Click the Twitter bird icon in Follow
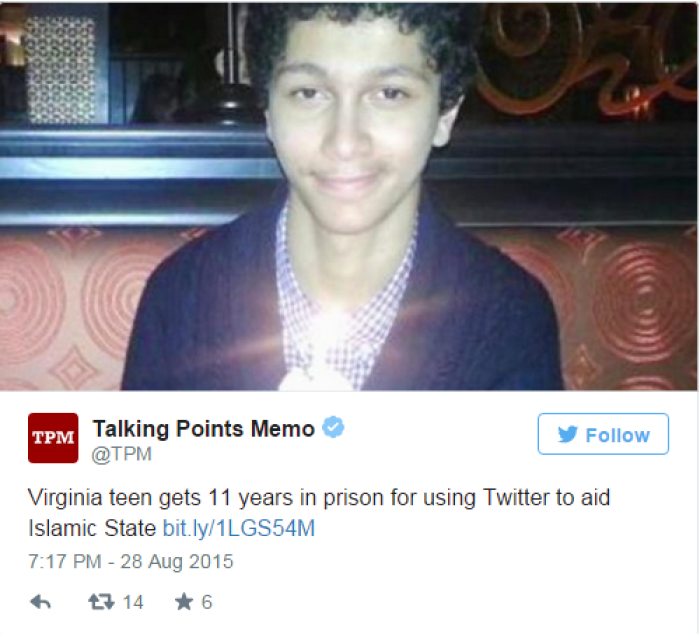Viewport: 700px width, 634px height. [568, 434]
